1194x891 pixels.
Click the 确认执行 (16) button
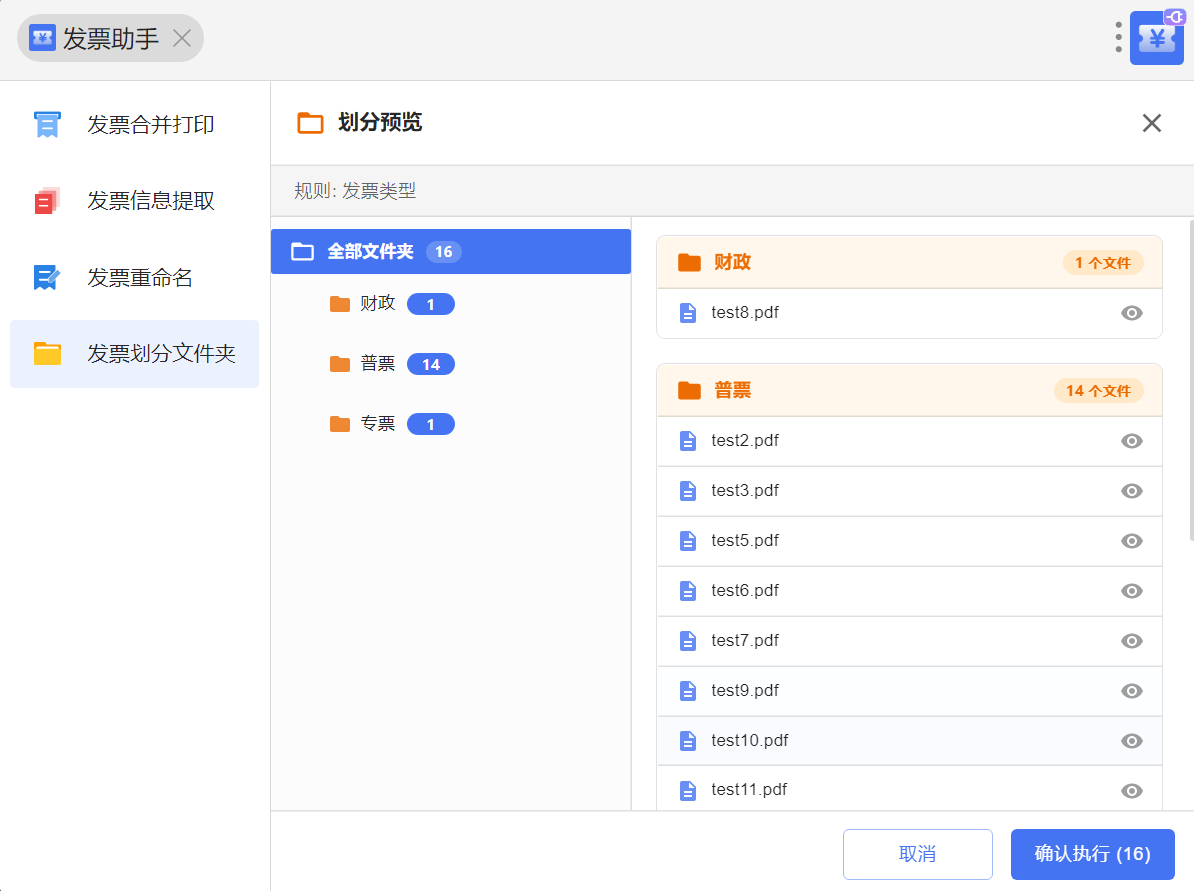click(1092, 854)
